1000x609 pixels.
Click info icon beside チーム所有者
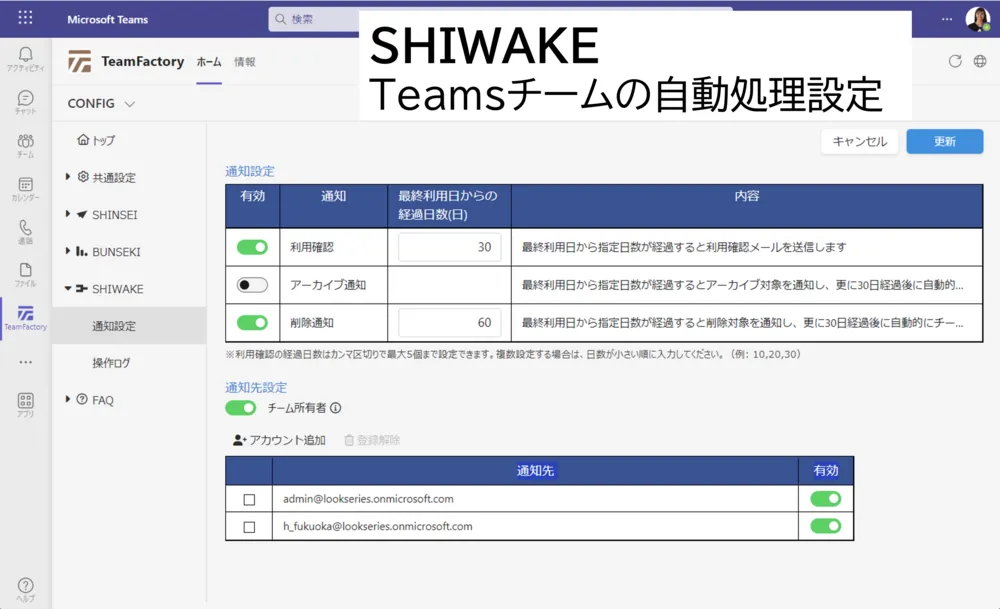(x=335, y=407)
